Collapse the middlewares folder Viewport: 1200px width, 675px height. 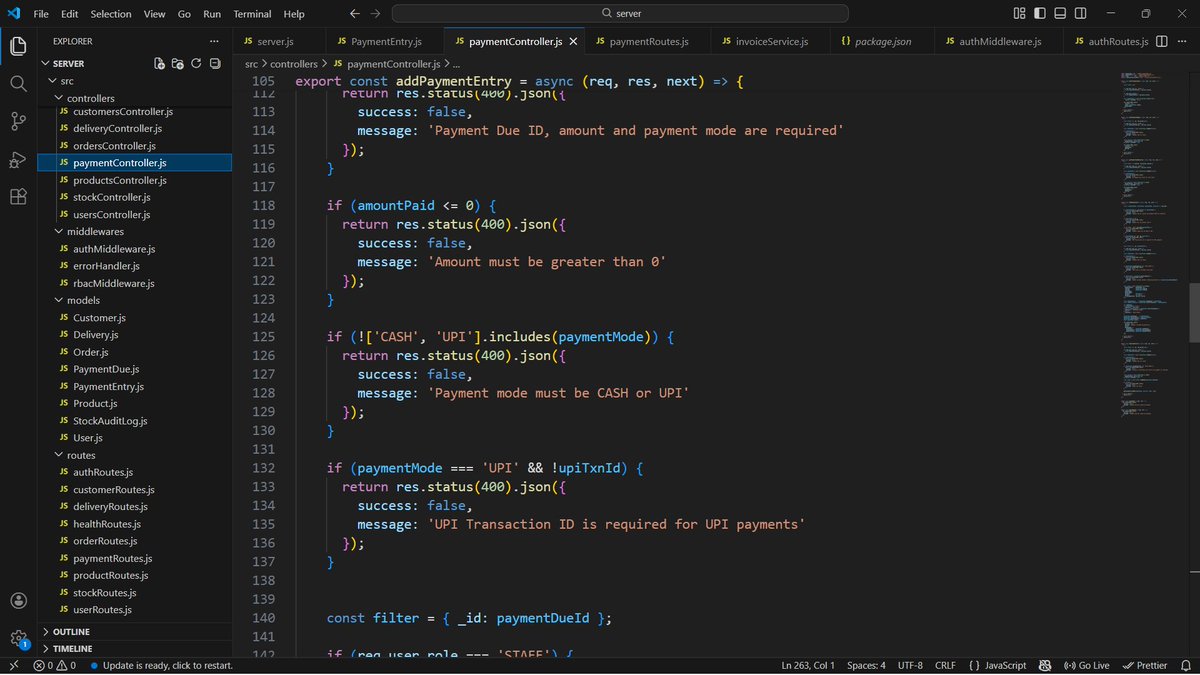click(95, 231)
